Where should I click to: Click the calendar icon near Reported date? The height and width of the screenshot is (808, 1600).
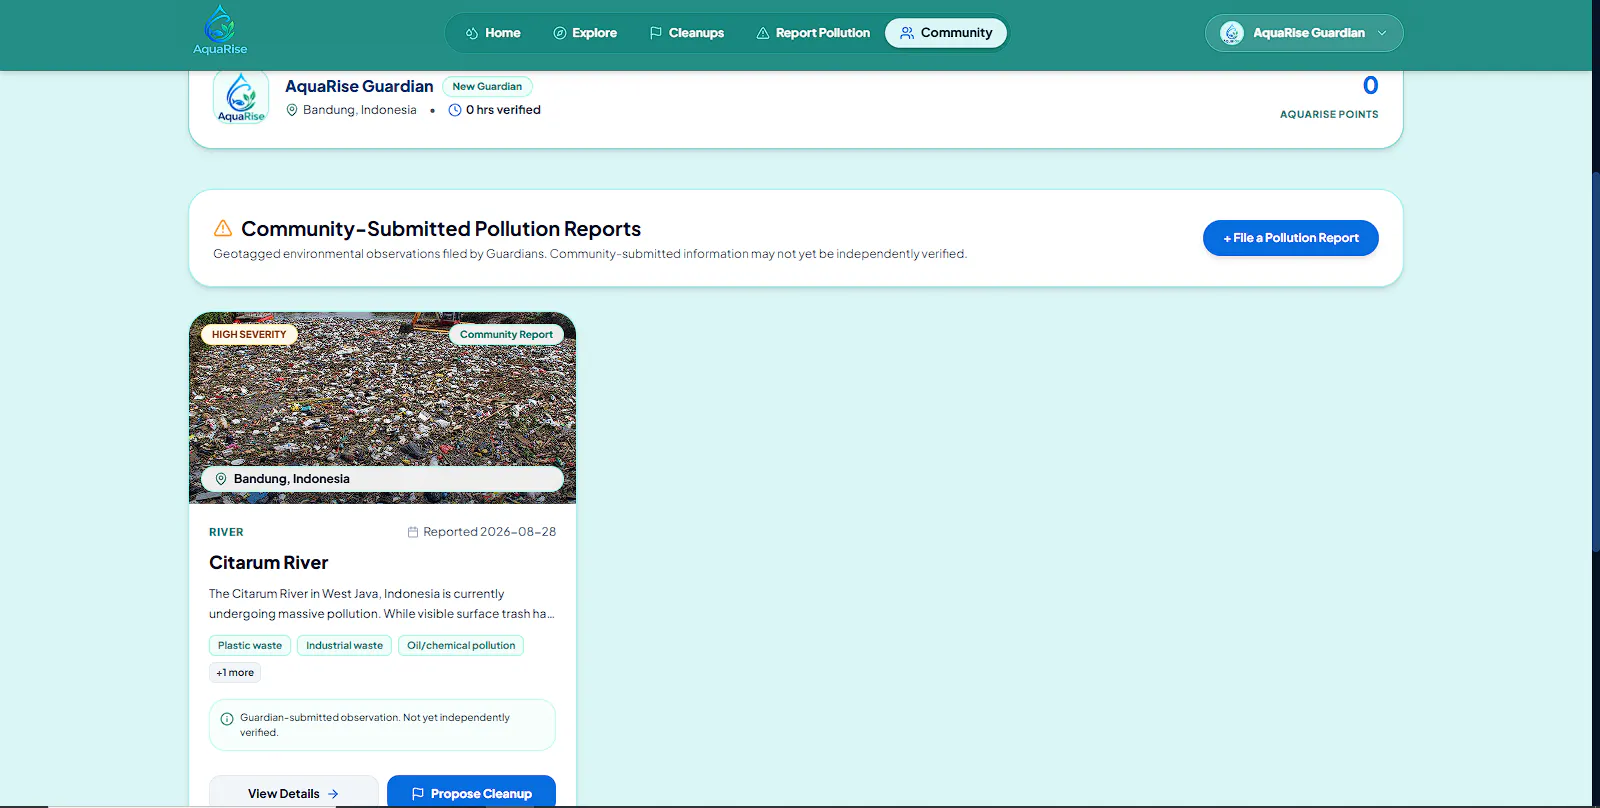tap(413, 532)
